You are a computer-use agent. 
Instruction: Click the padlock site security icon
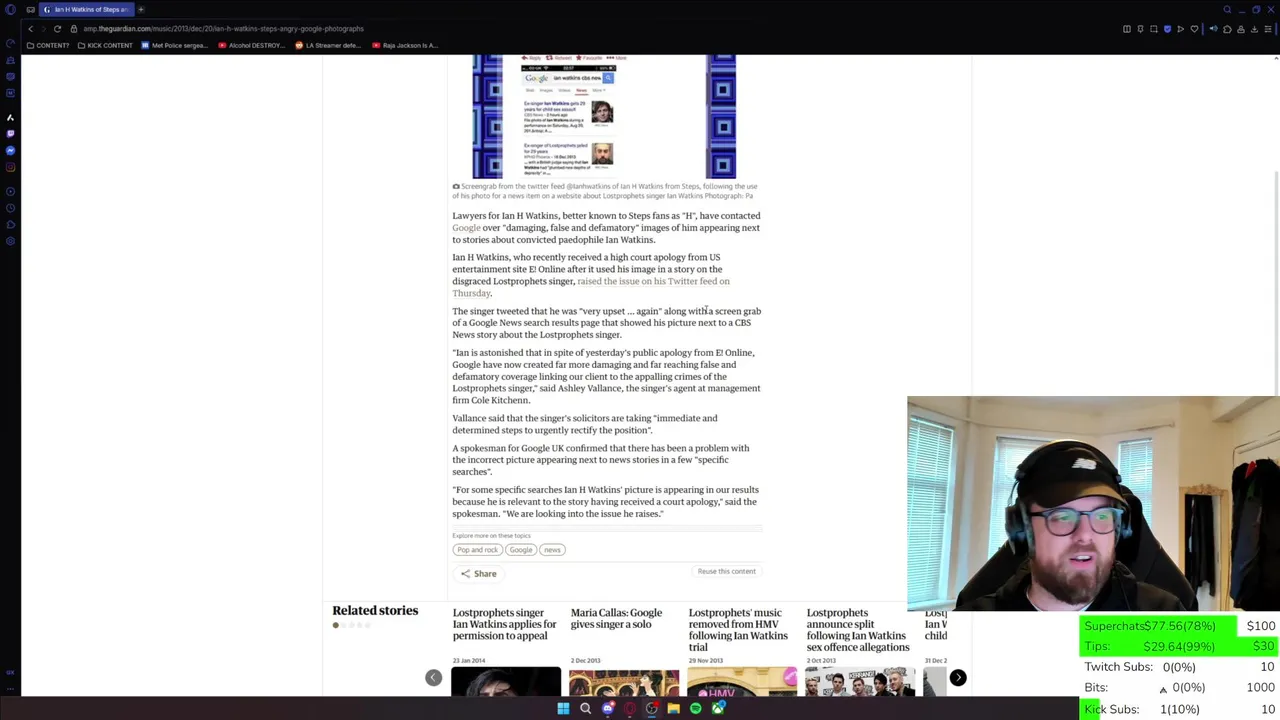(x=74, y=29)
